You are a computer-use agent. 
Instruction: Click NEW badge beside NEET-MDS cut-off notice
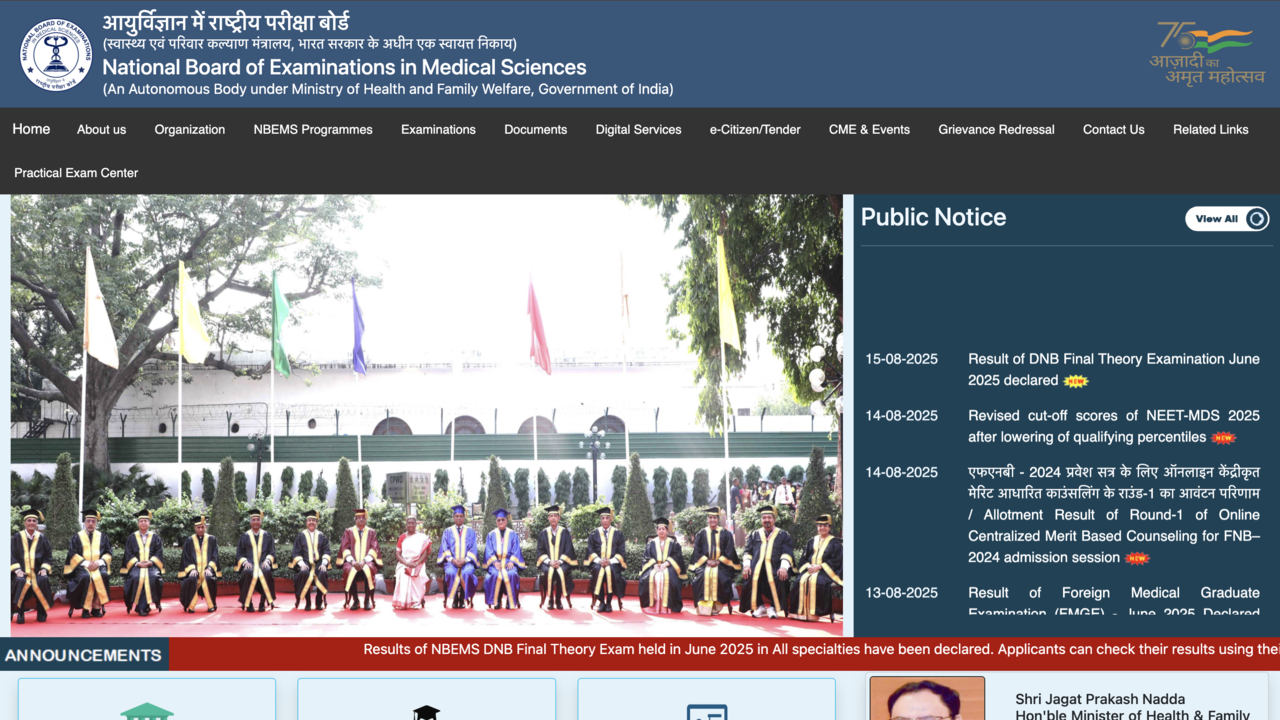(x=1223, y=438)
